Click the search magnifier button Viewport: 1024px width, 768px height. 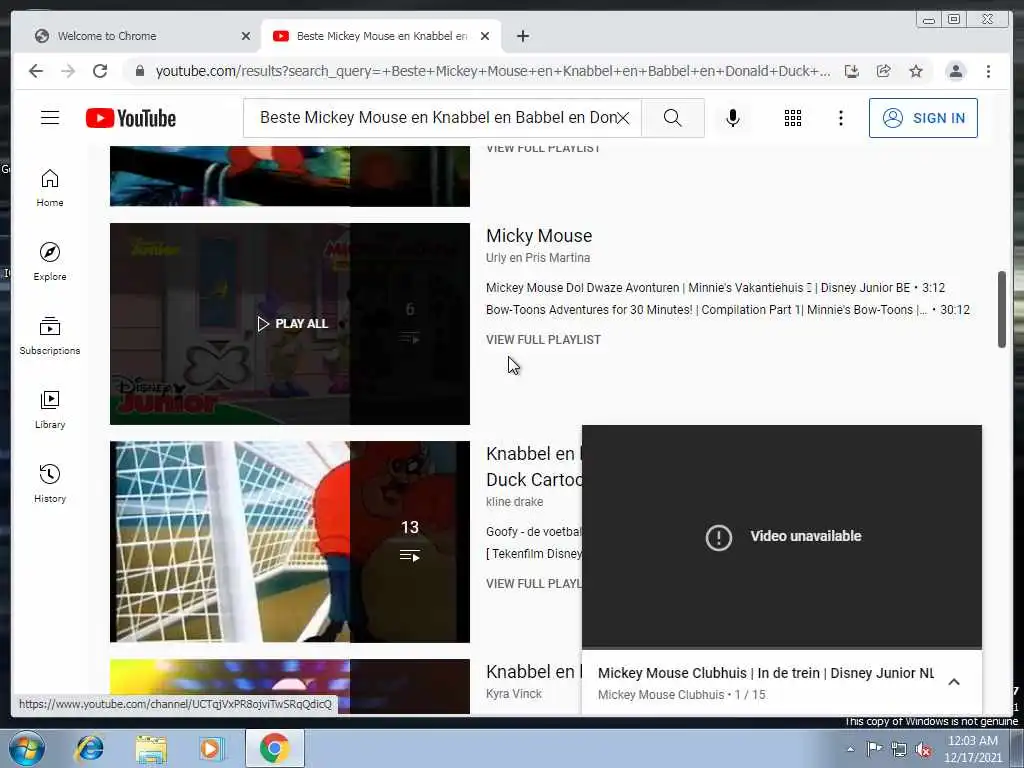click(x=673, y=118)
